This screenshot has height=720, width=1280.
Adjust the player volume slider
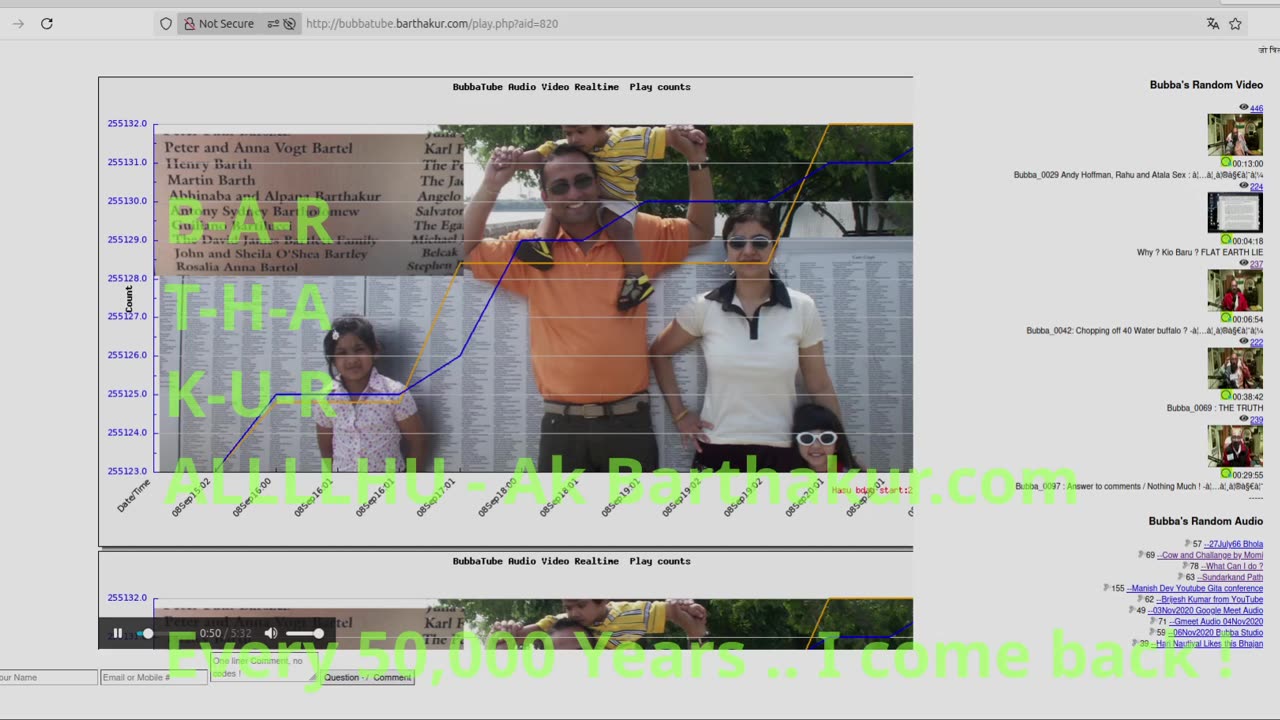[x=305, y=633]
